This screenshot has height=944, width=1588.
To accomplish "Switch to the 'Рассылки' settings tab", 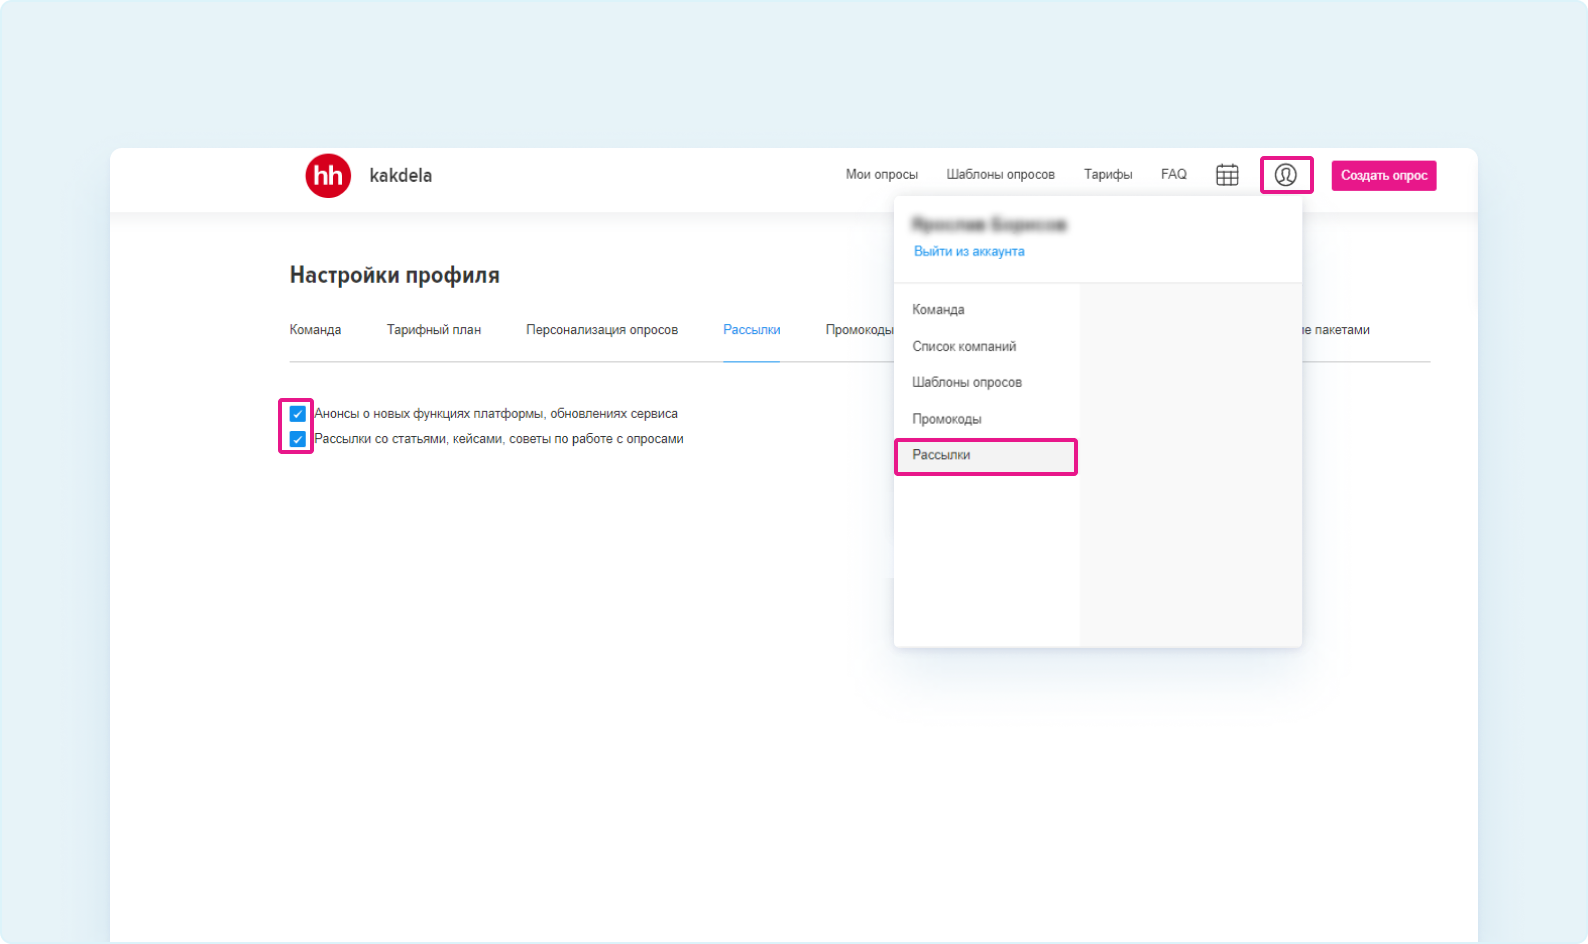I will pos(752,330).
